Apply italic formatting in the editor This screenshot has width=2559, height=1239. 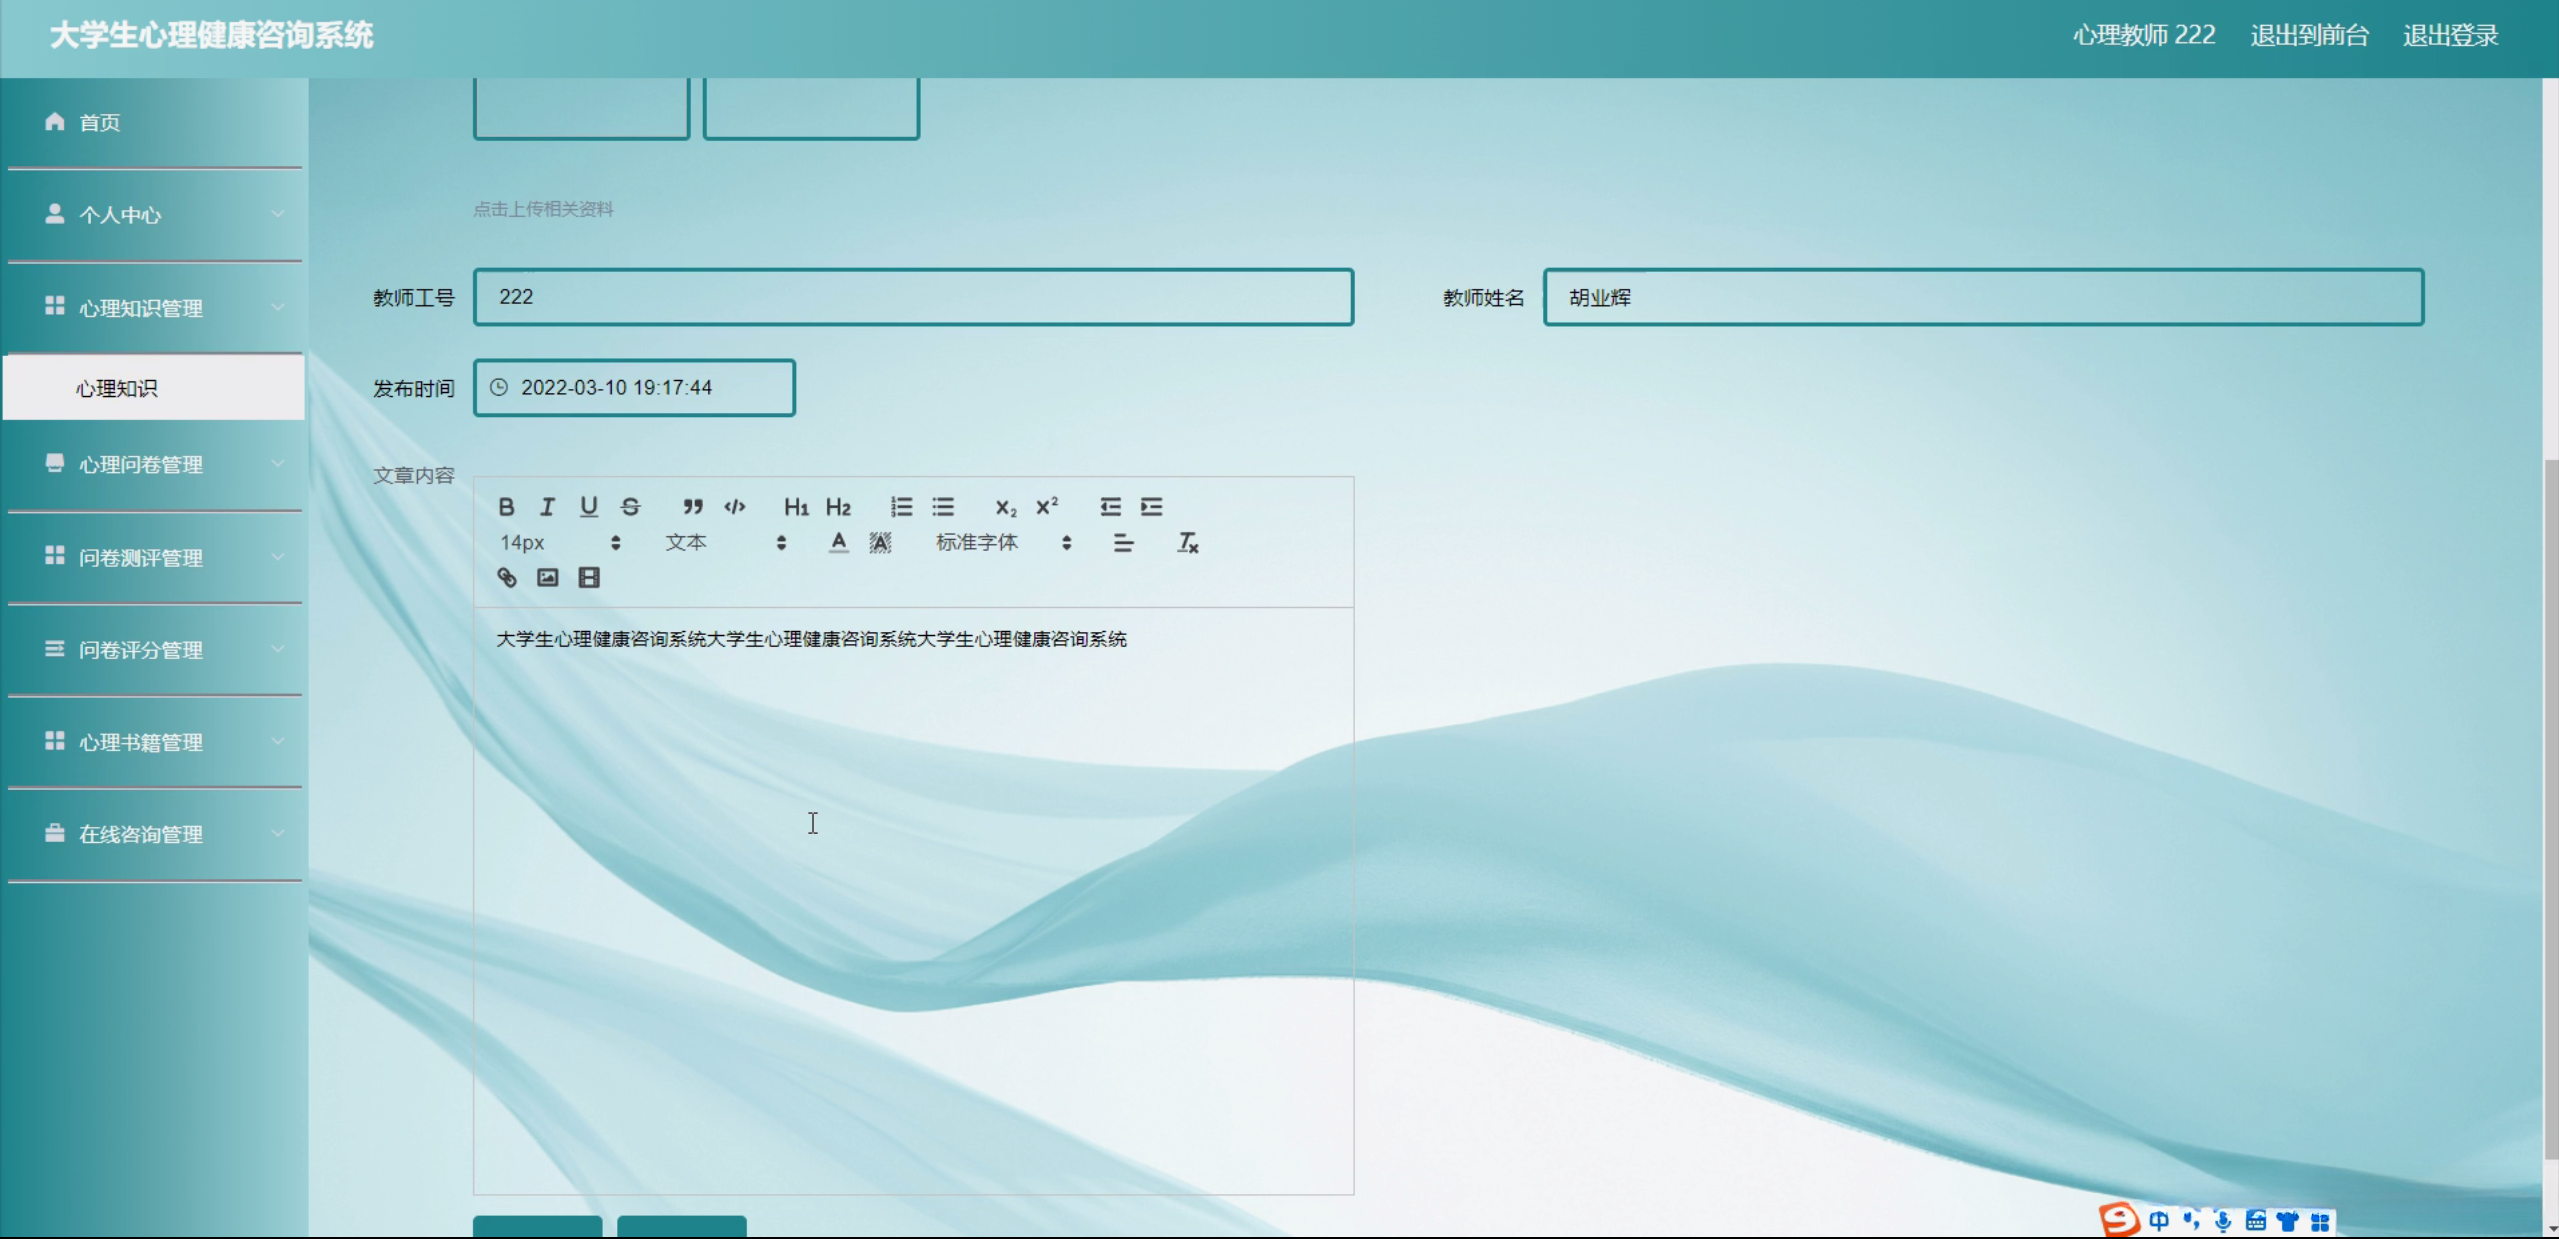(x=547, y=507)
